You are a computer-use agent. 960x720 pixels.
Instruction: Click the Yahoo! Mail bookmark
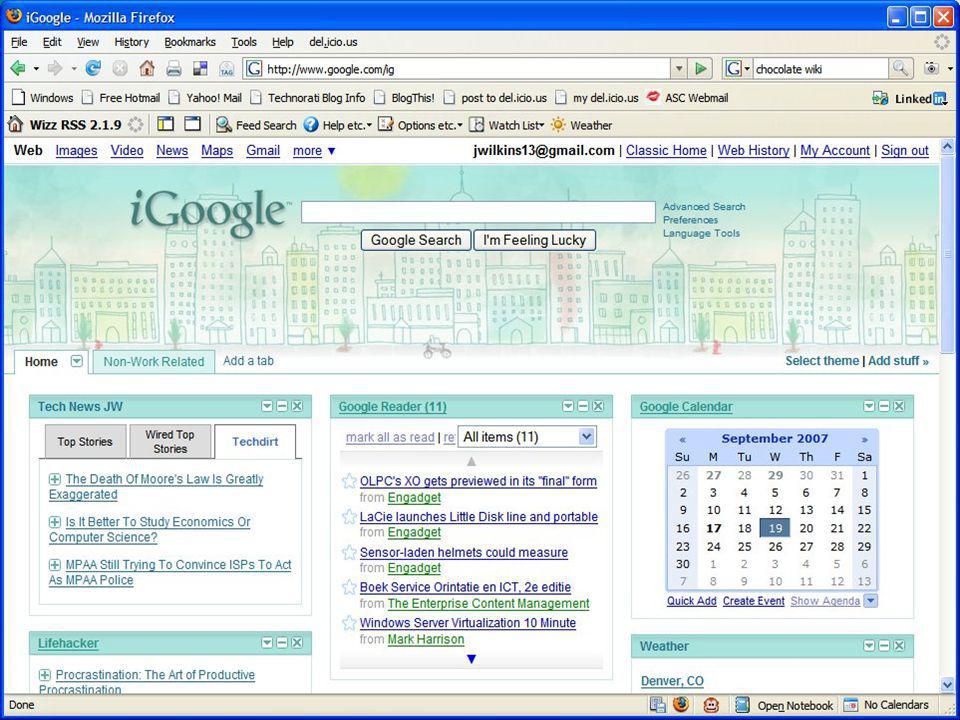pos(206,98)
